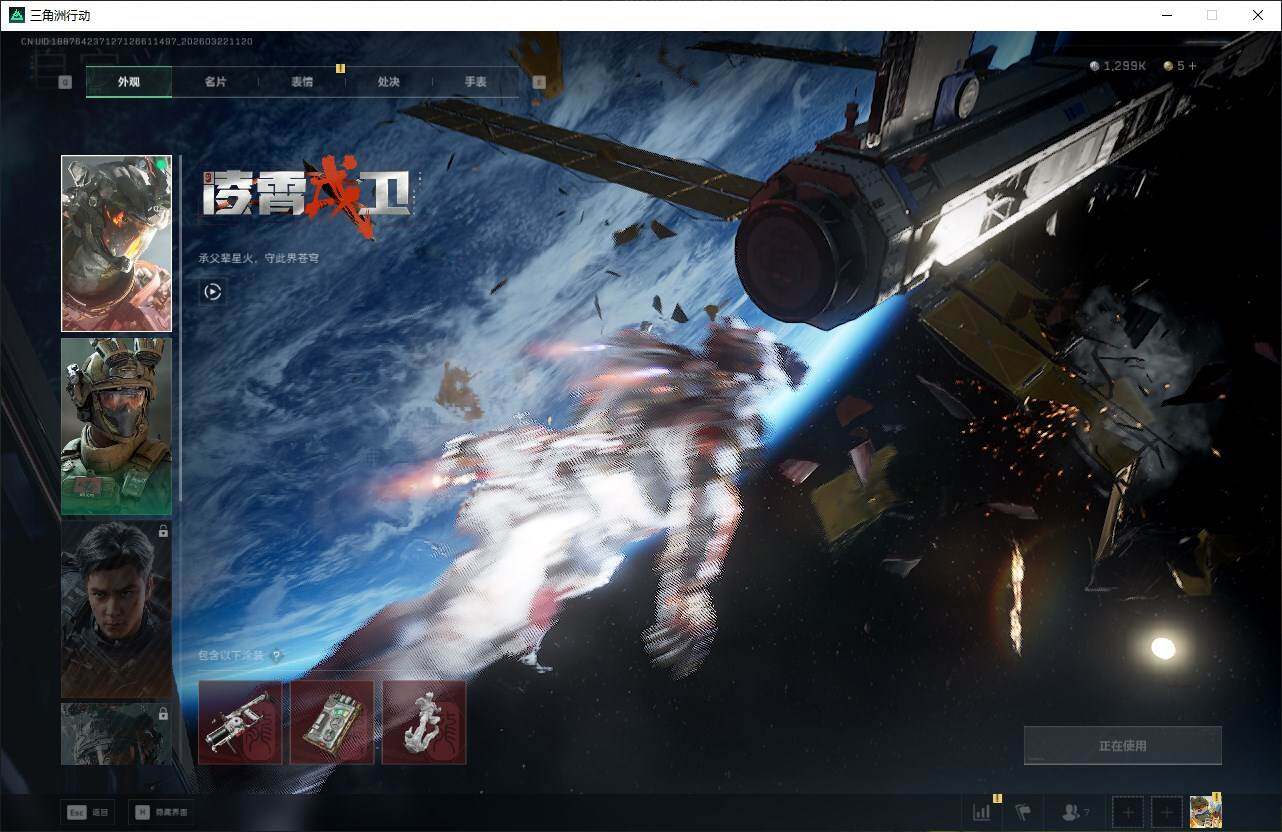Click the flag icon in the bottom bar

click(x=1023, y=812)
